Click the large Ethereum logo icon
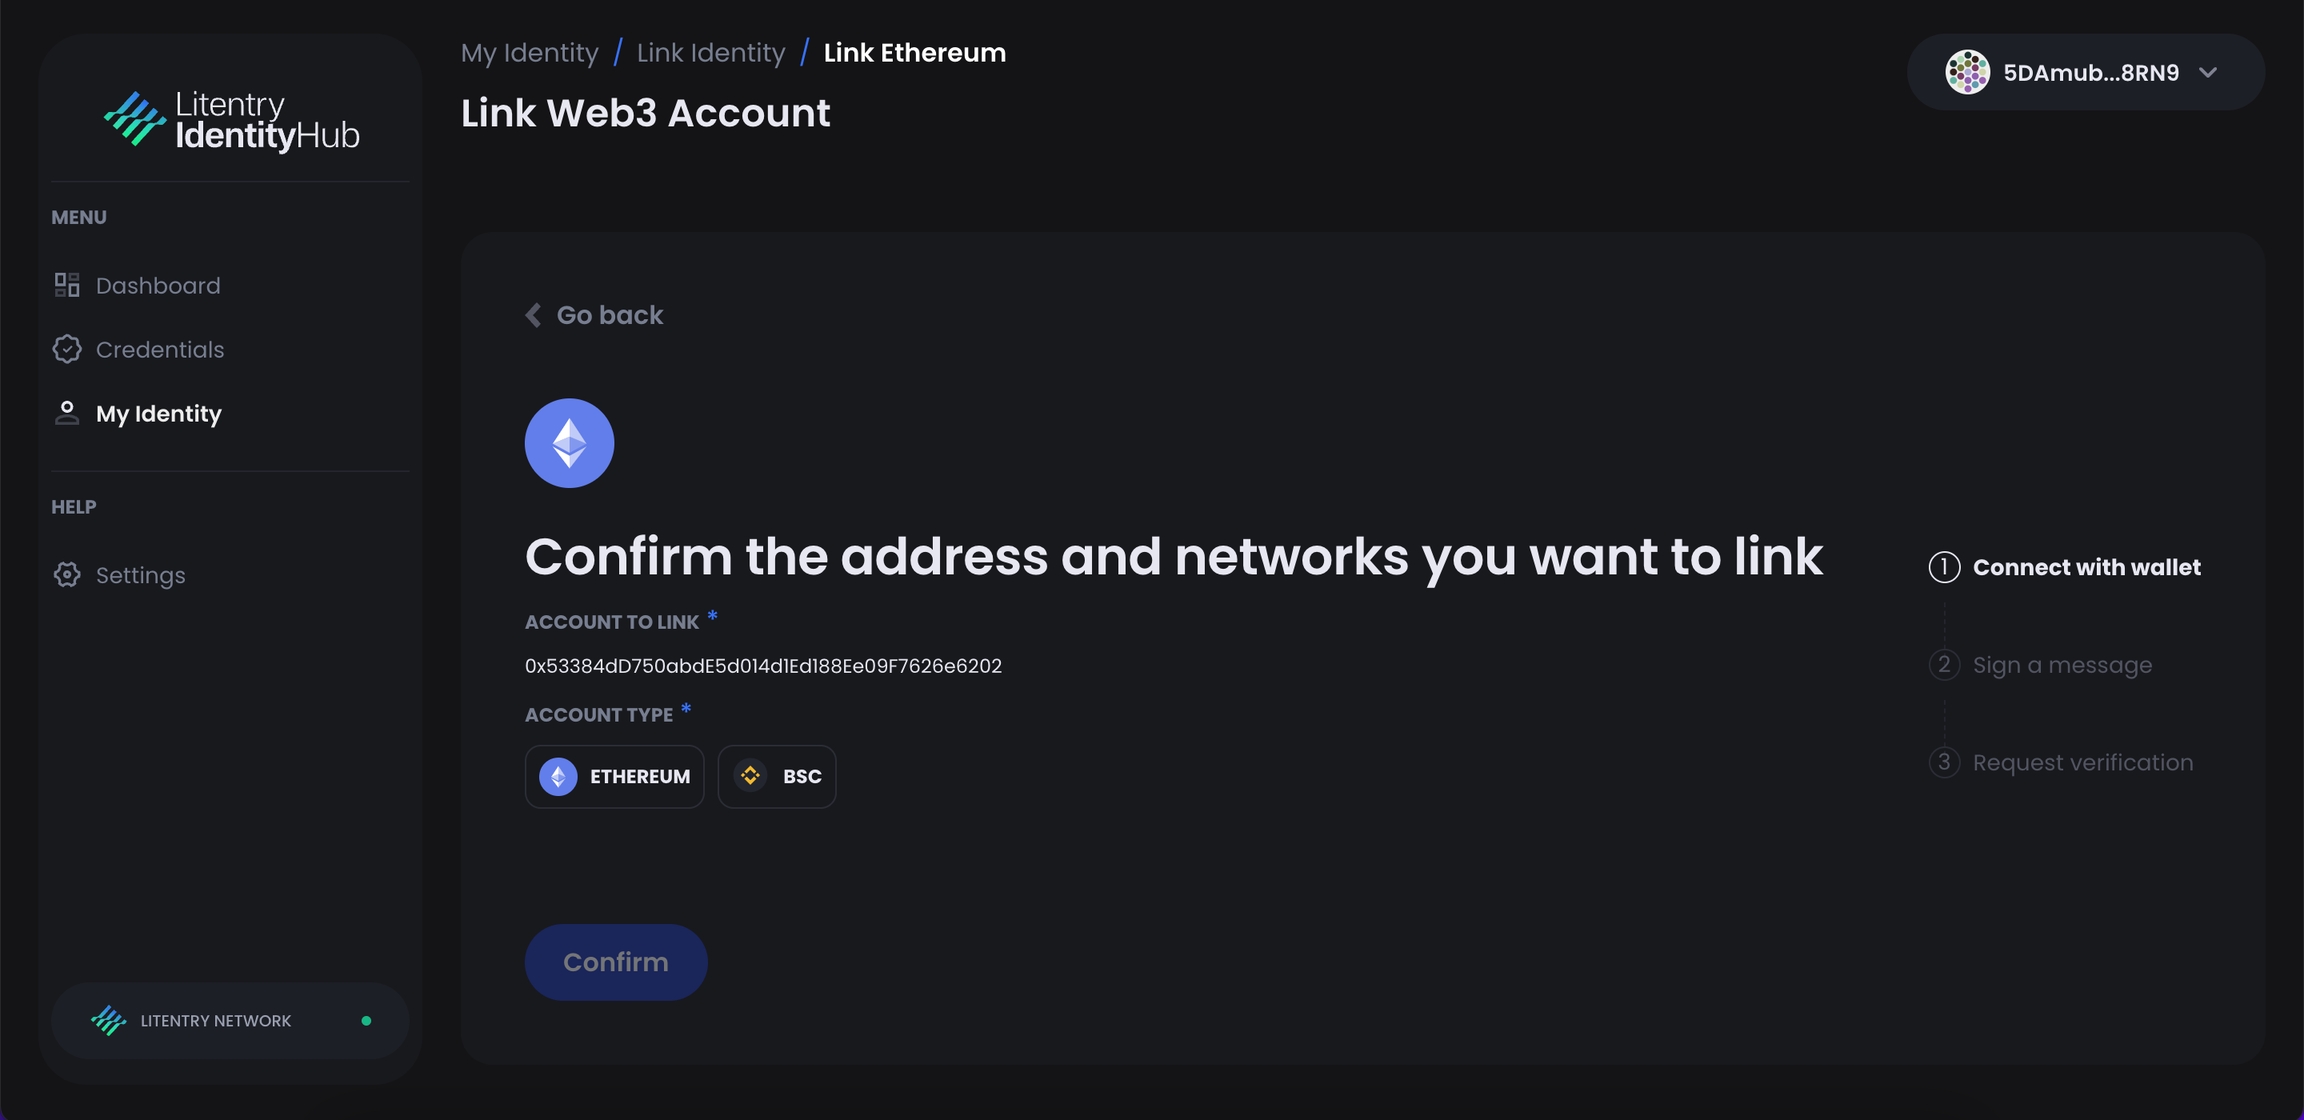This screenshot has width=2304, height=1120. tap(569, 443)
